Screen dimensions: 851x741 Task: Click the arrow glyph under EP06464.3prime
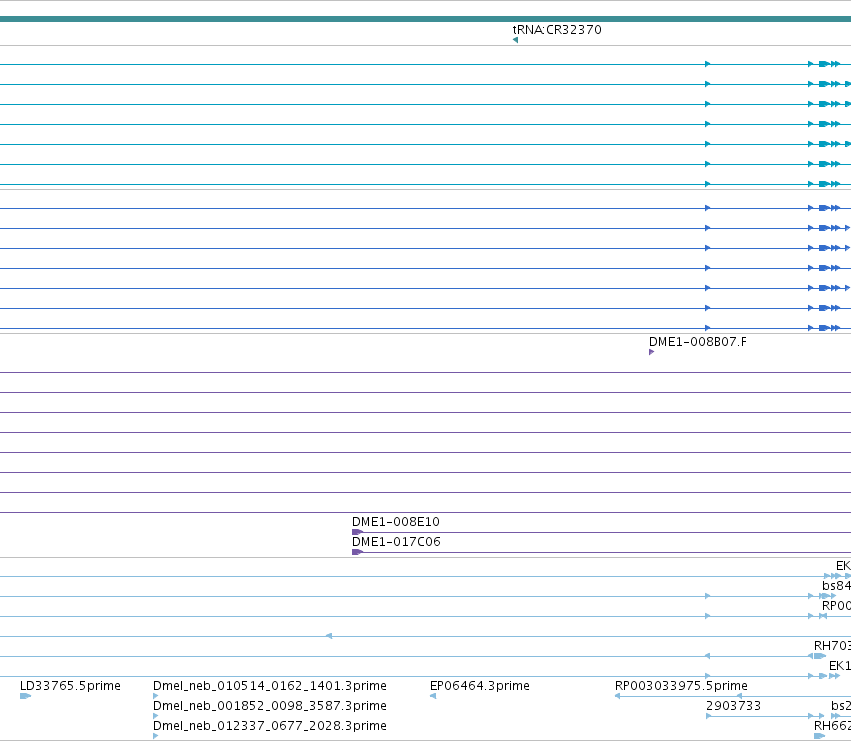433,696
